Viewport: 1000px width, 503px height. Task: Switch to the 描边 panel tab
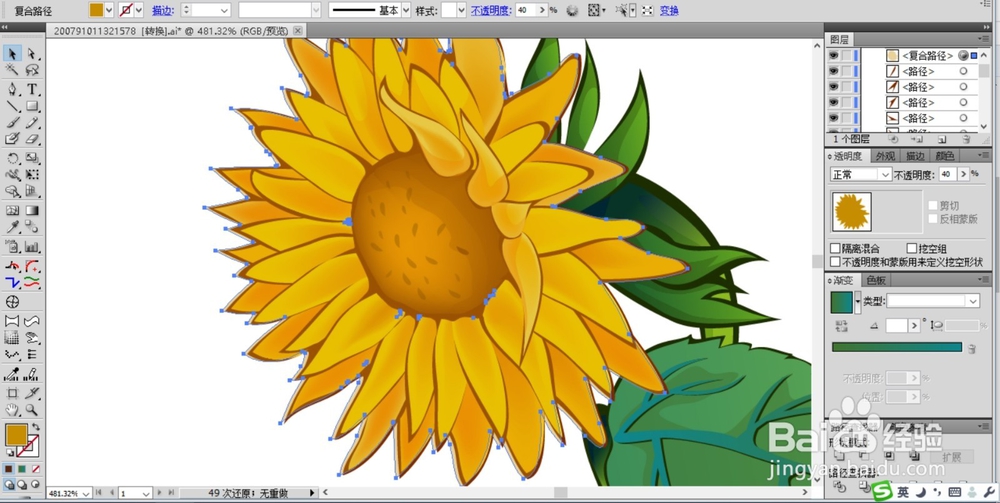coord(915,156)
